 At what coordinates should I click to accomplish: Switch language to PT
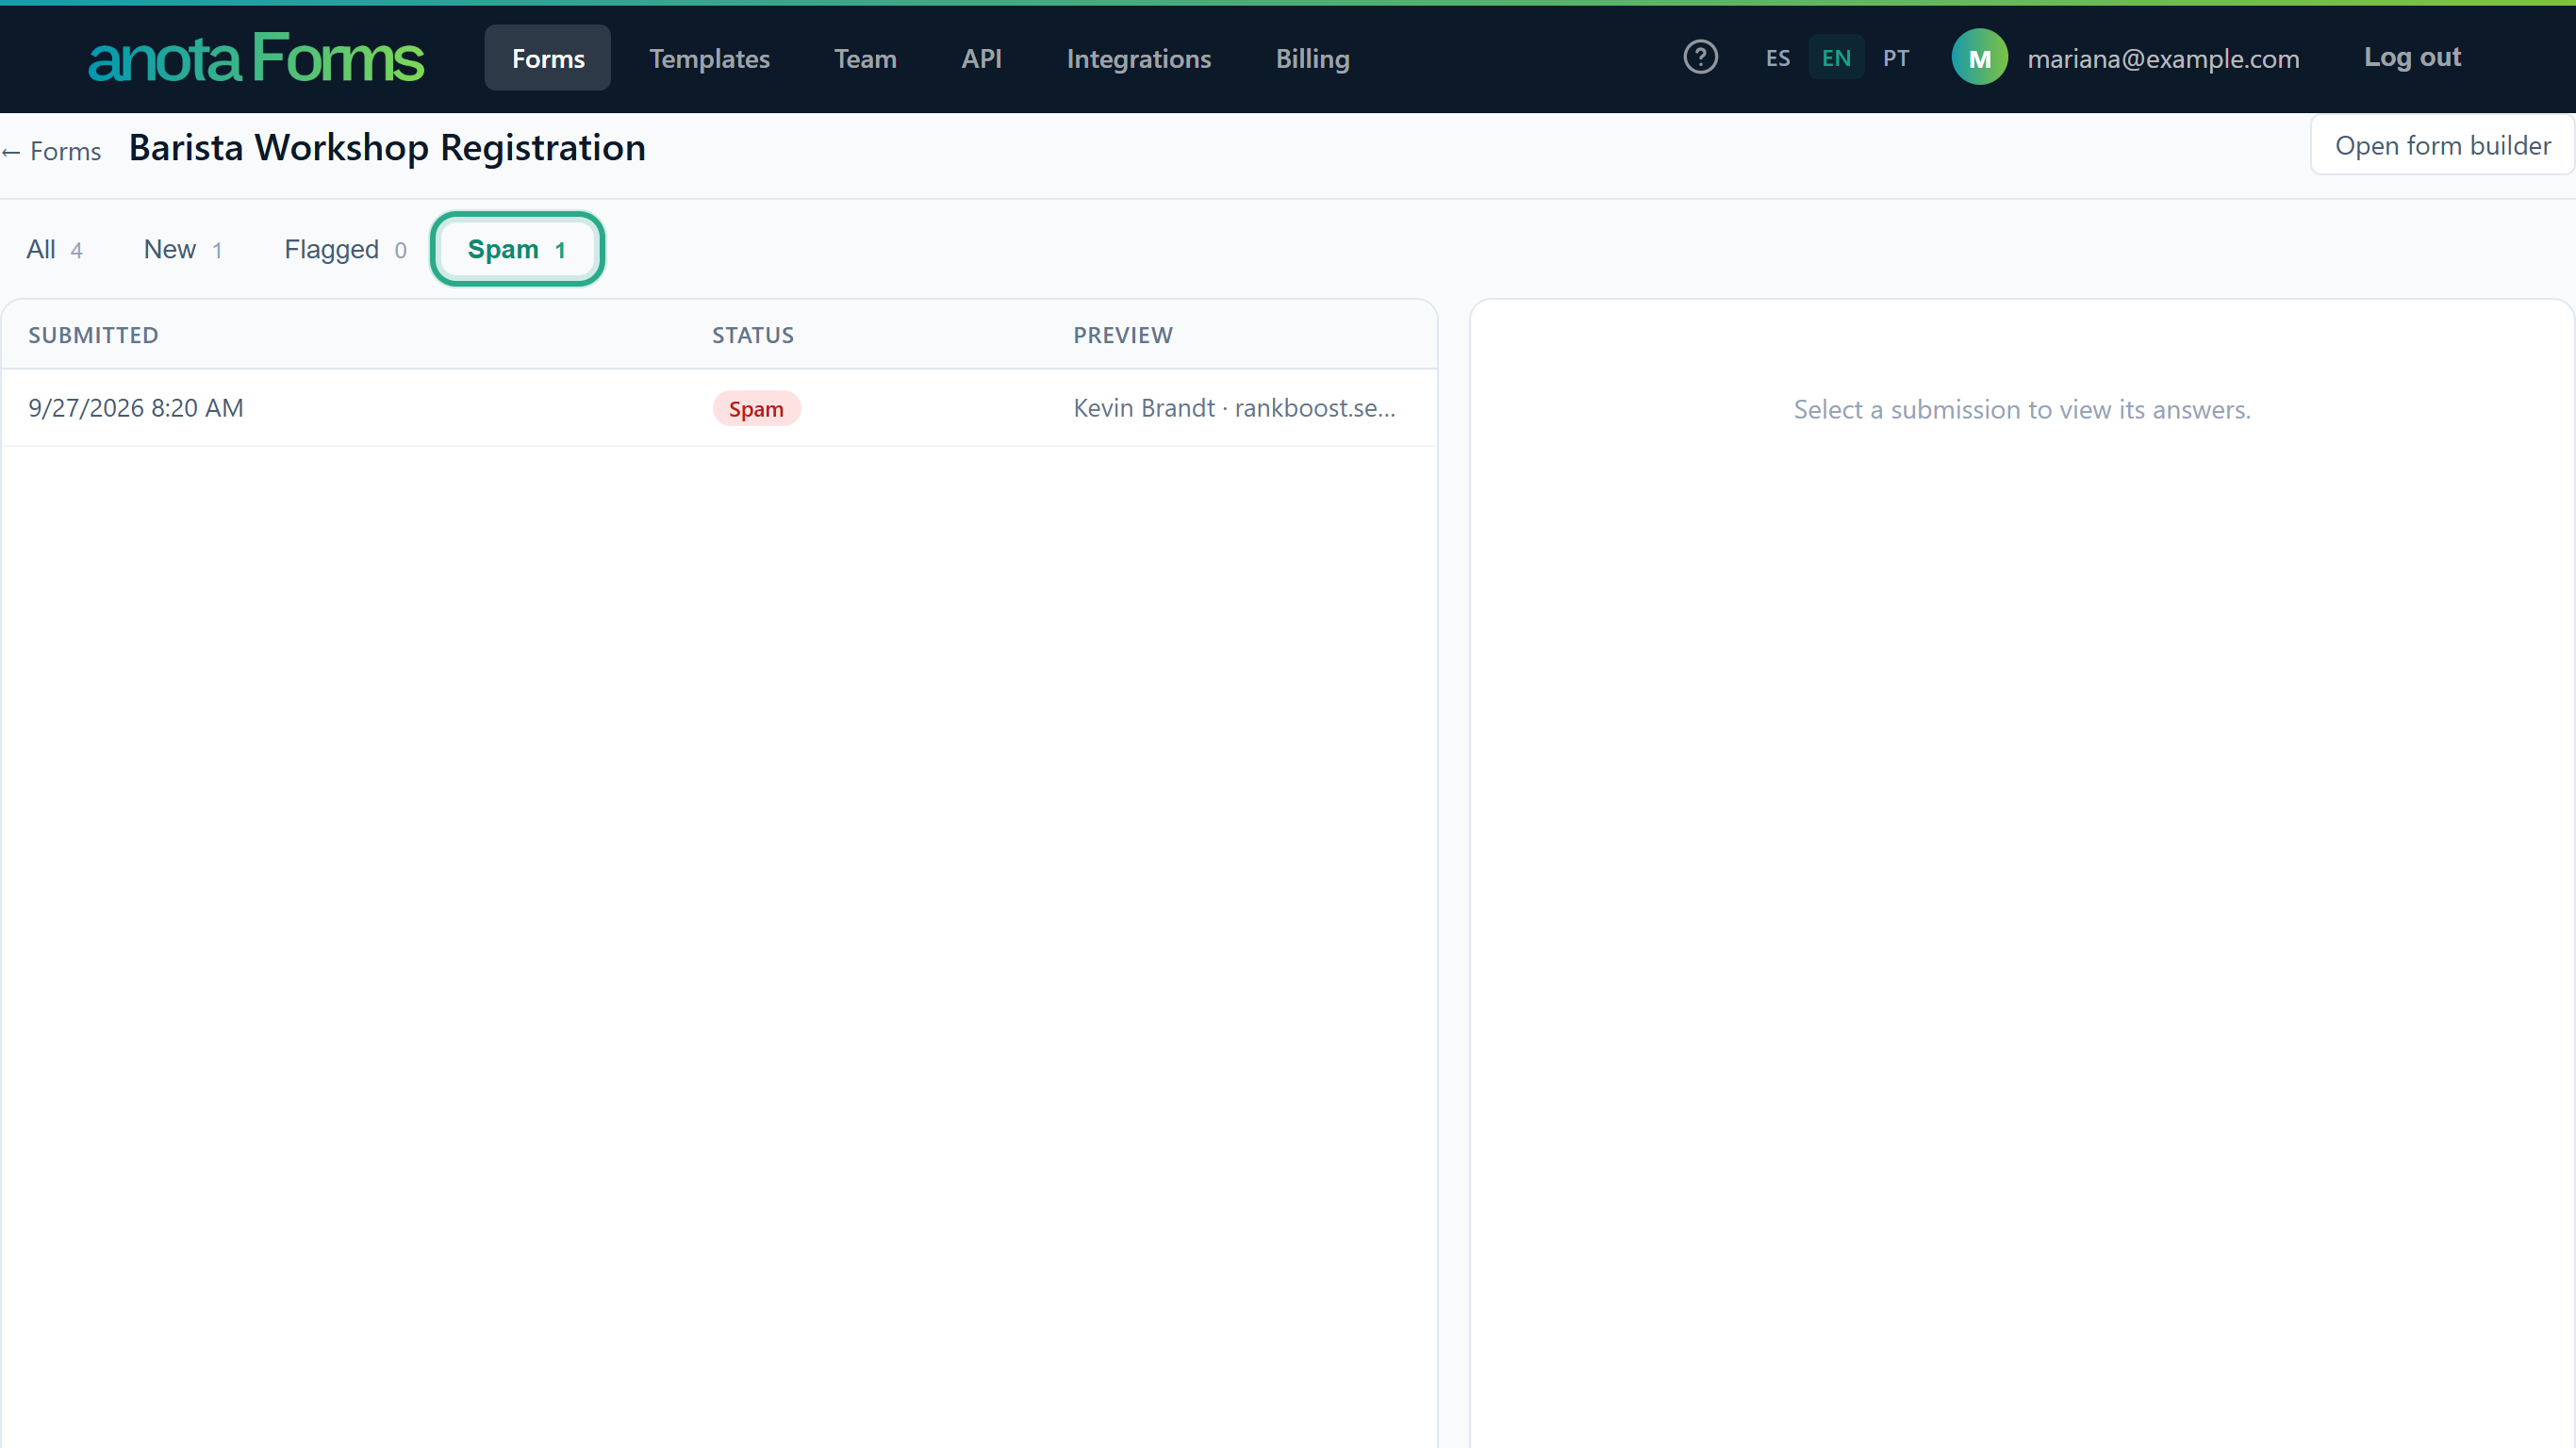pos(1895,58)
